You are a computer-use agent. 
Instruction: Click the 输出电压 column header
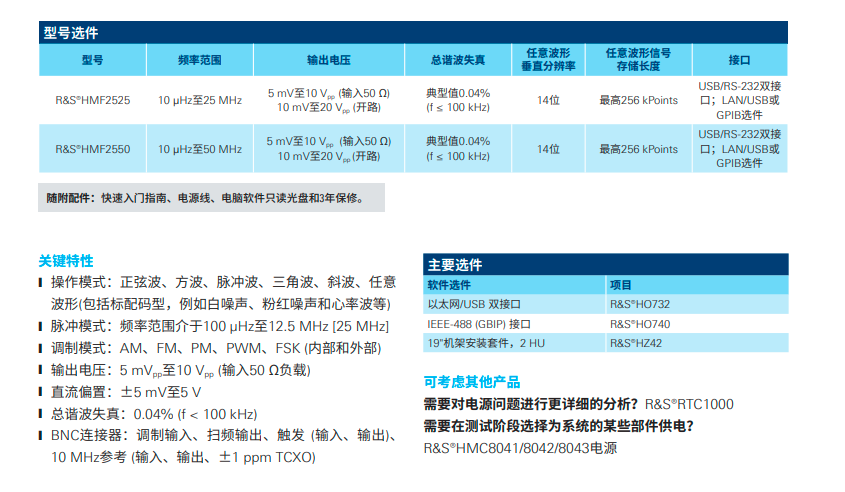click(329, 60)
